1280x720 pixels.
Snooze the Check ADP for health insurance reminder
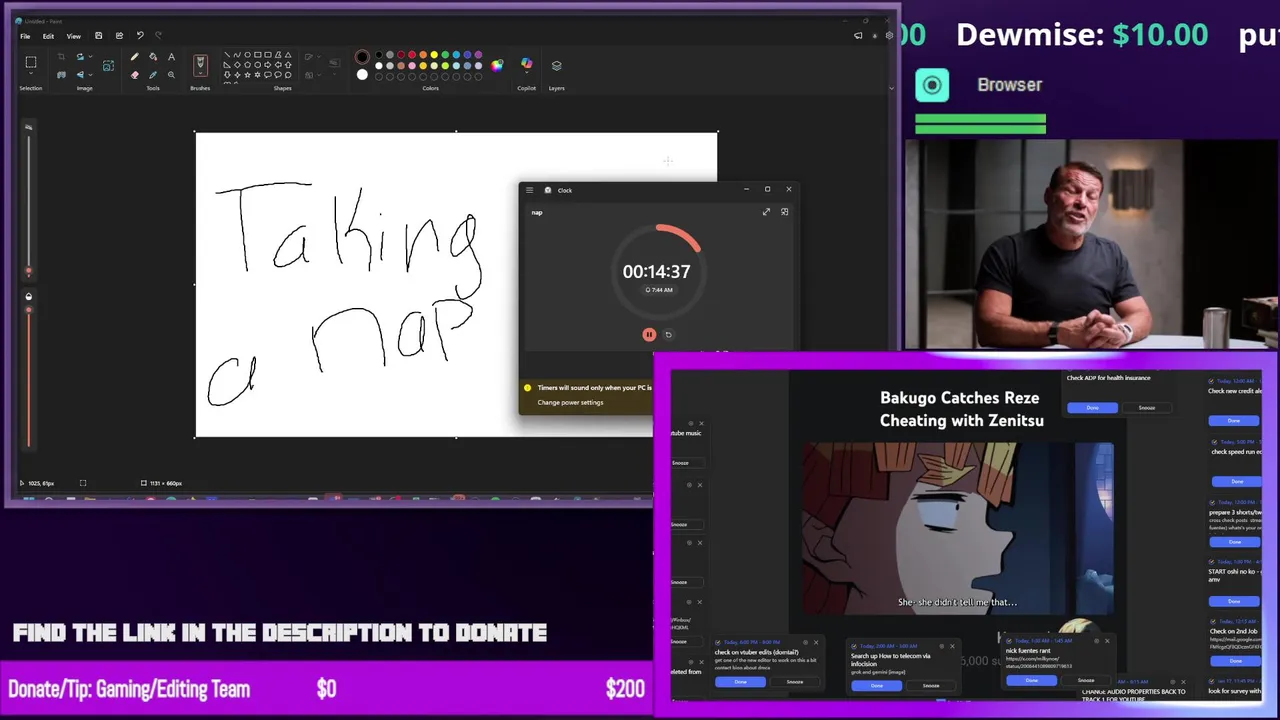[1147, 408]
